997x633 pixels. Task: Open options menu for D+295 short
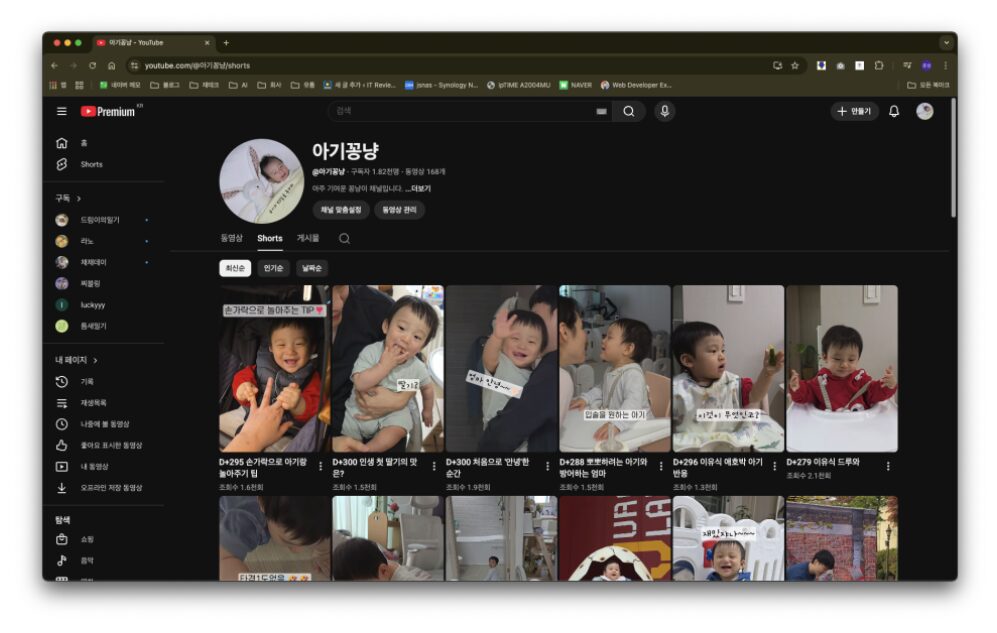[321, 466]
